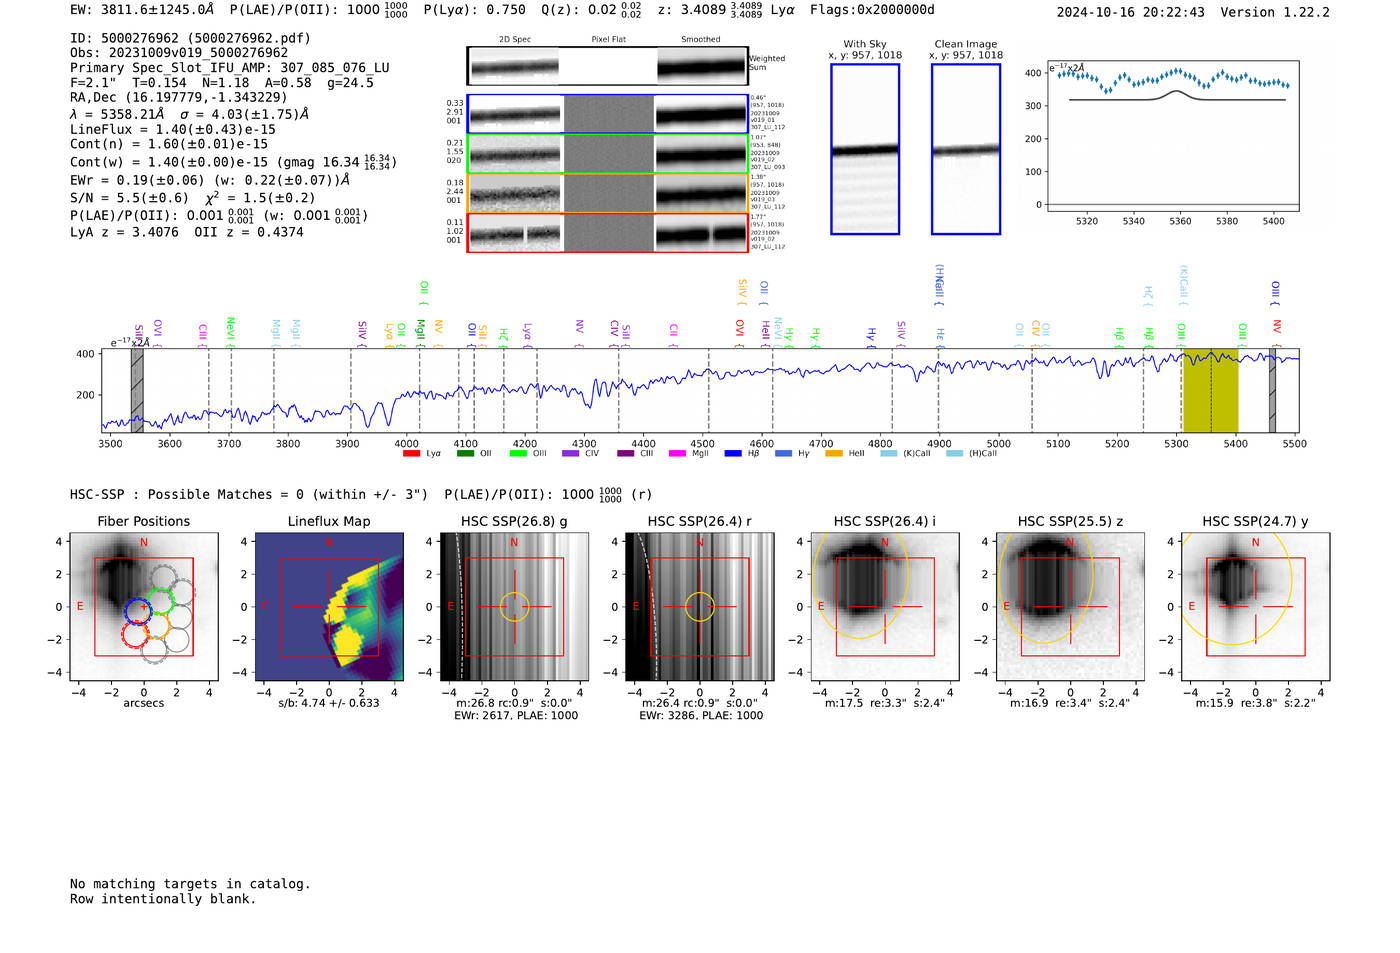Click the 'LyA z = 3.4076' redshift text

125,232
